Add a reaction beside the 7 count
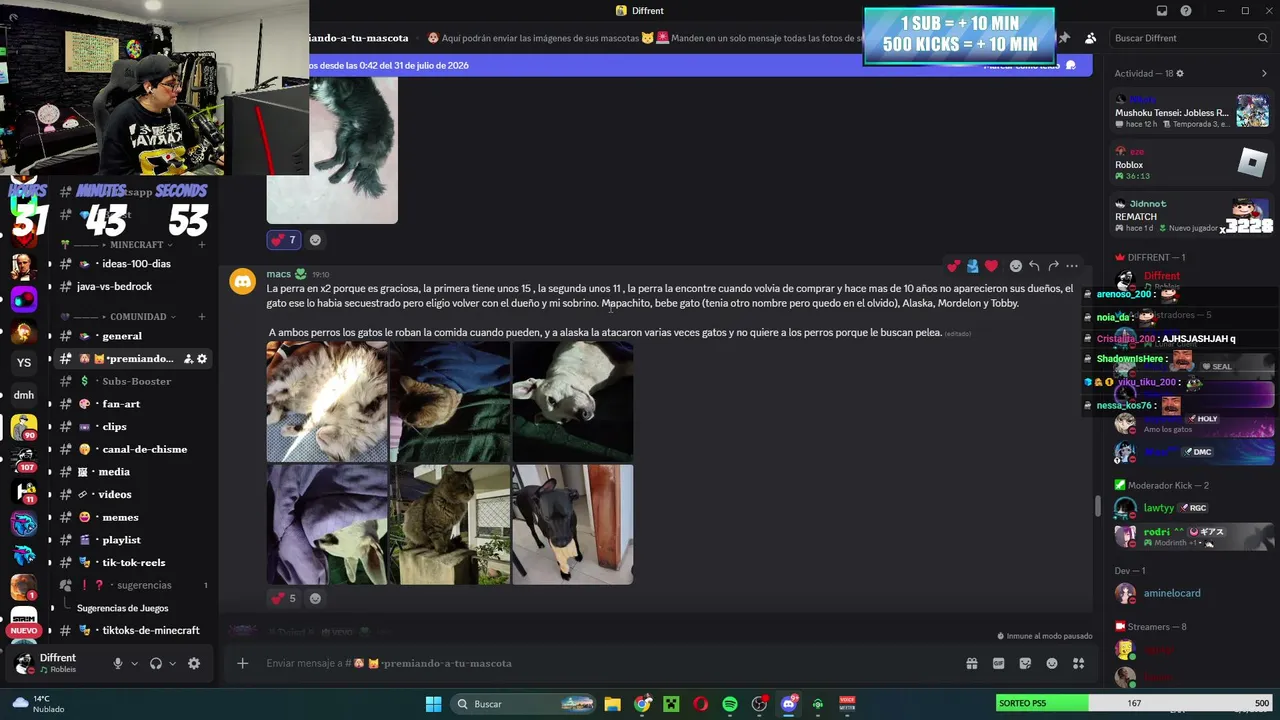Image resolution: width=1280 pixels, height=720 pixels. [315, 240]
